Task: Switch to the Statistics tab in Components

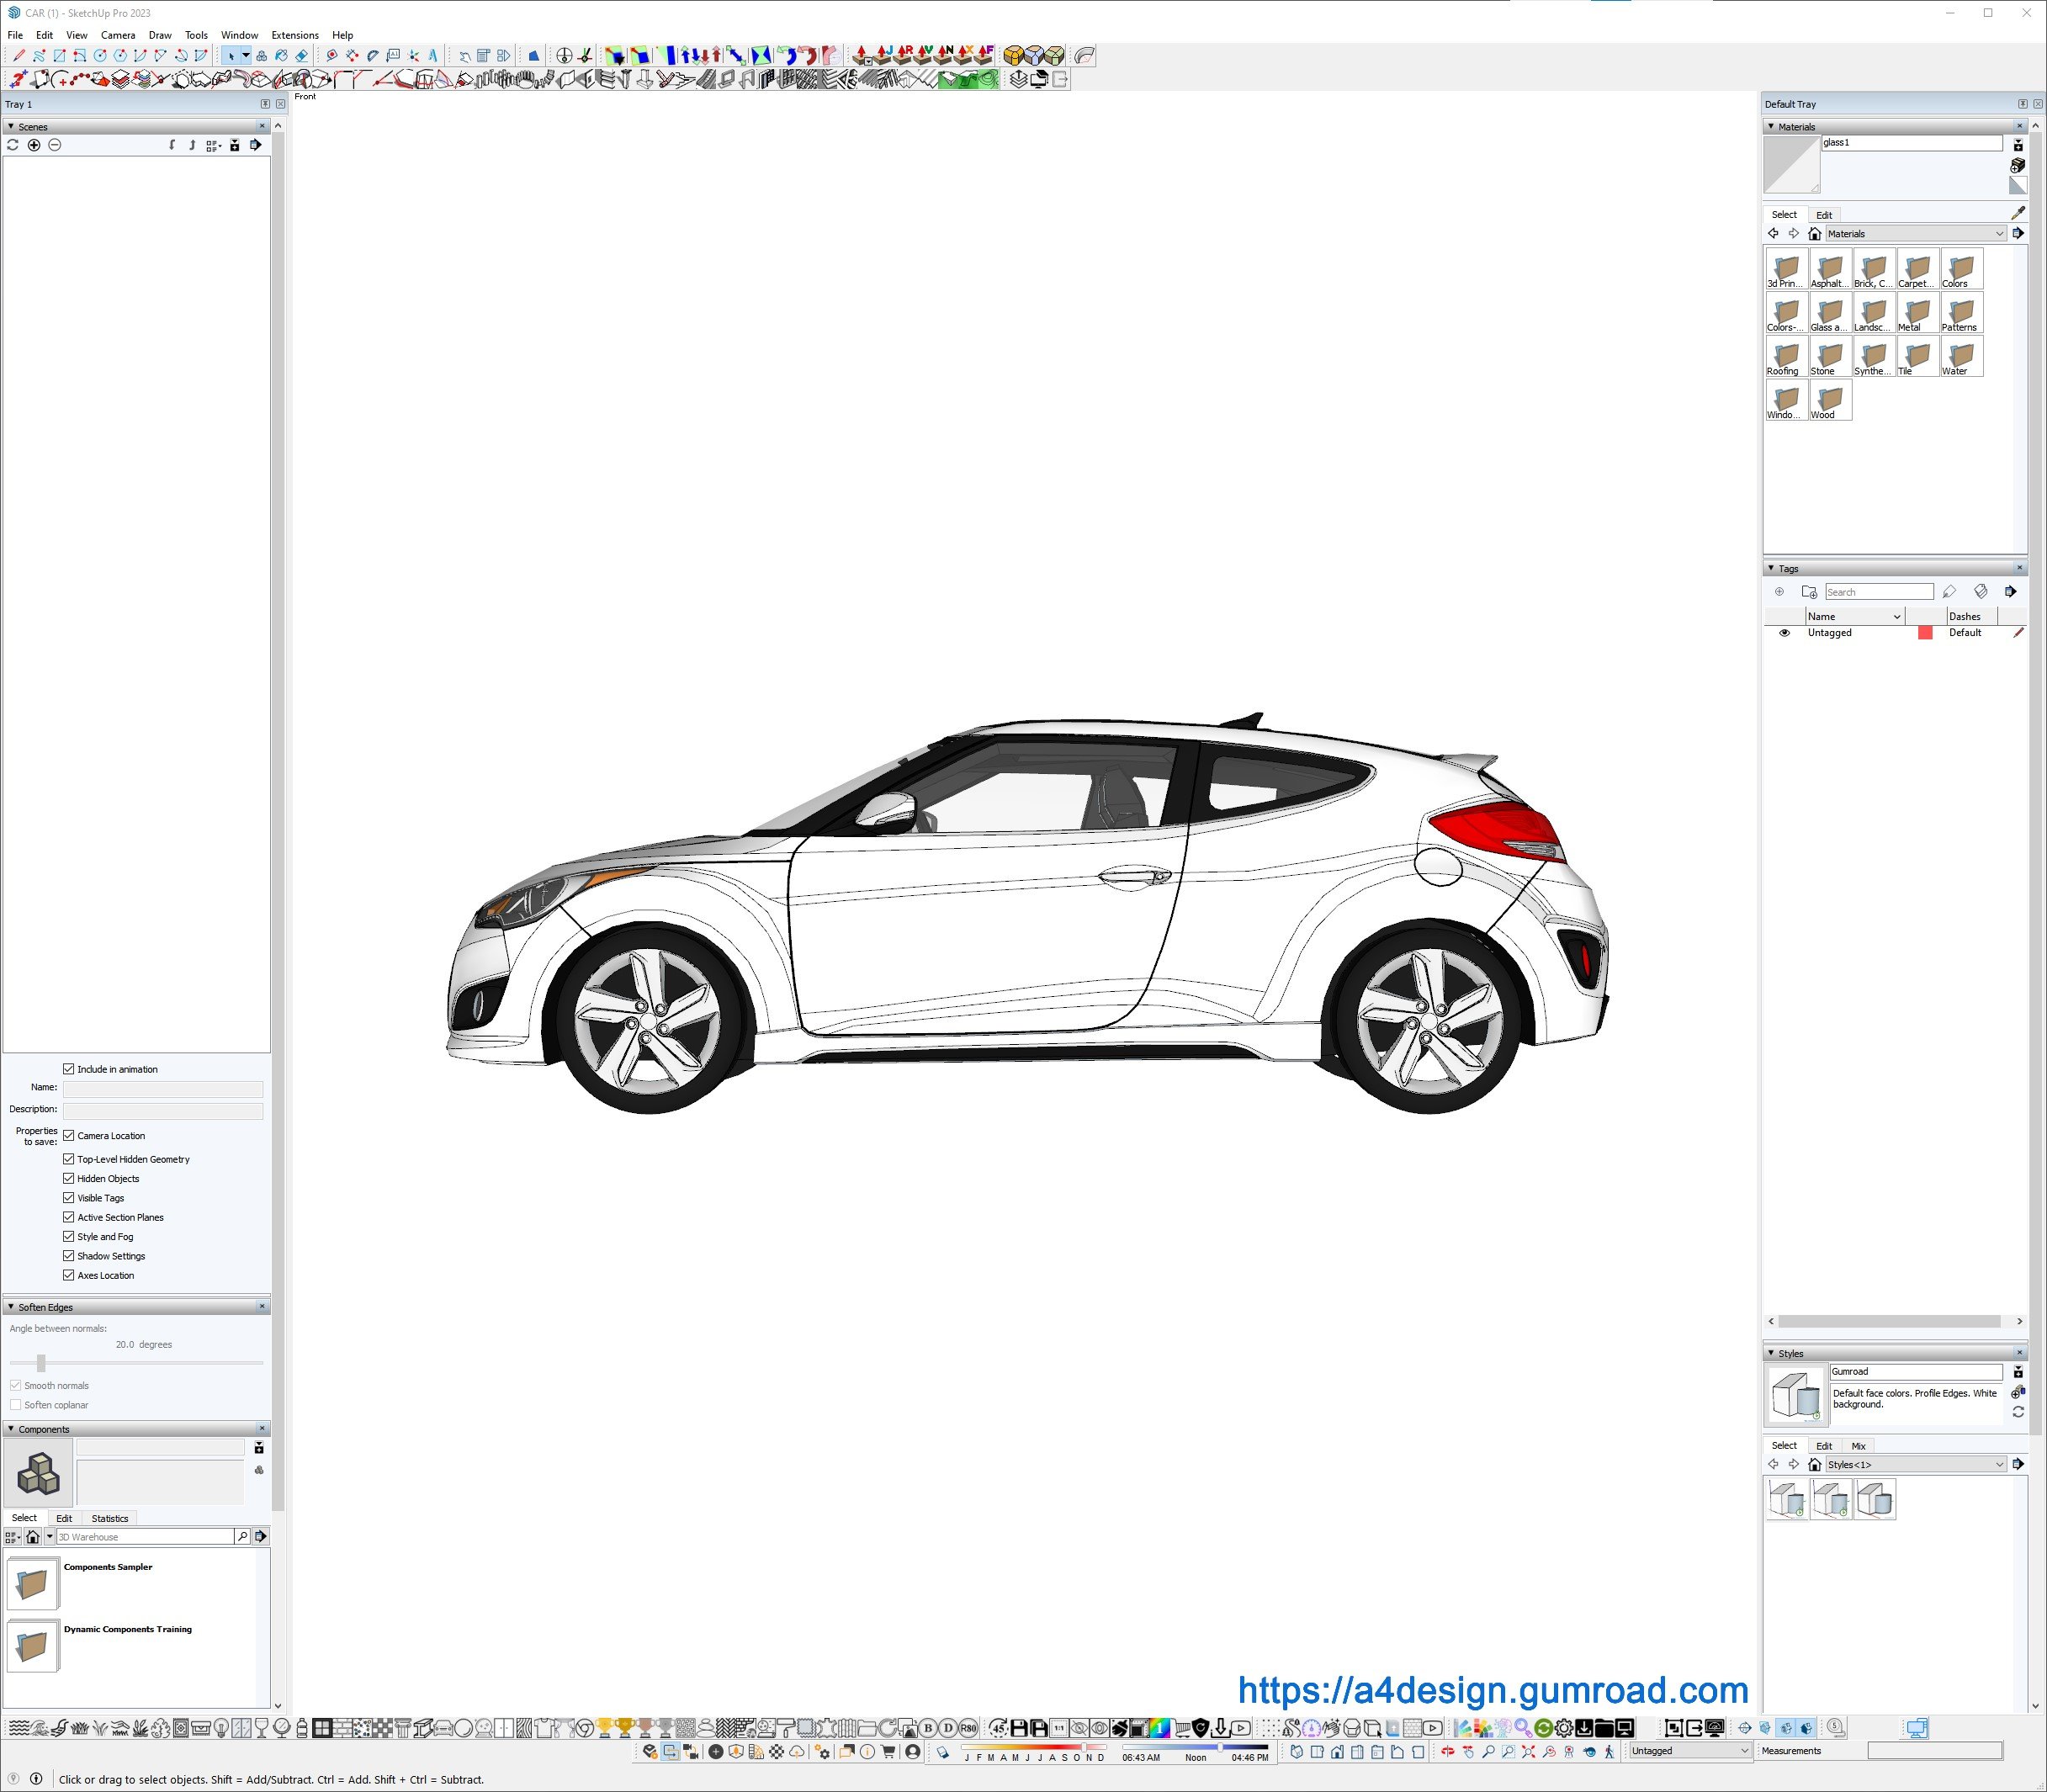Action: coord(109,1518)
